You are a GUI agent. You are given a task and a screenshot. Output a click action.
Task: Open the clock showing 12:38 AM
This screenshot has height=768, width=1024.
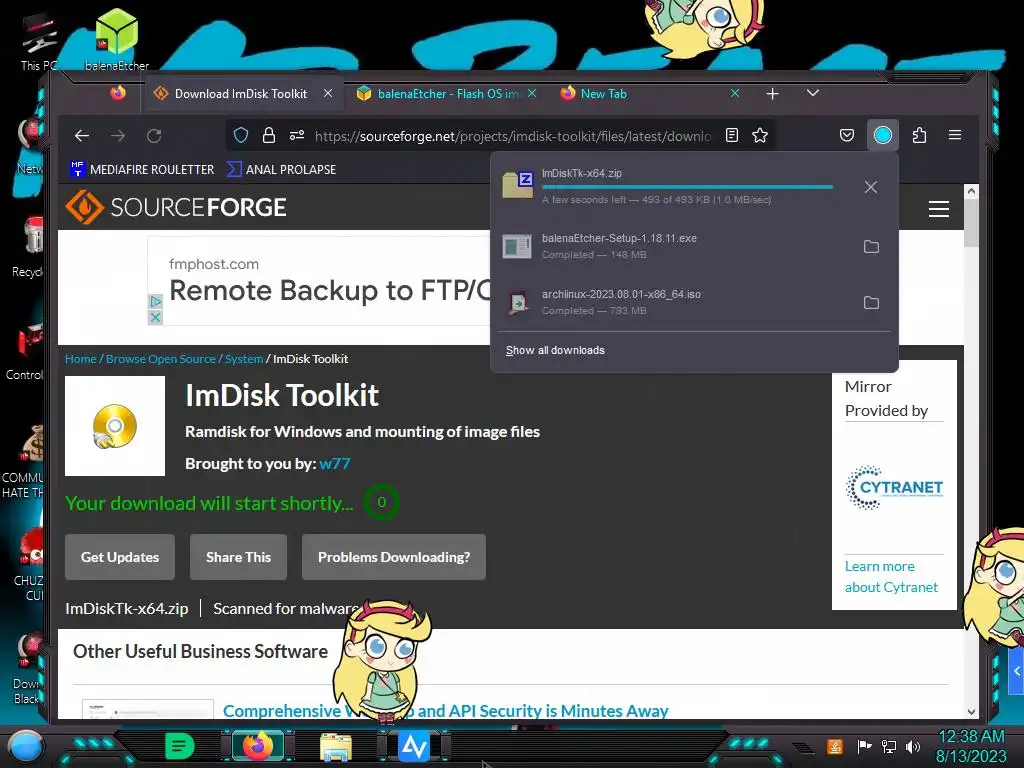(x=971, y=746)
